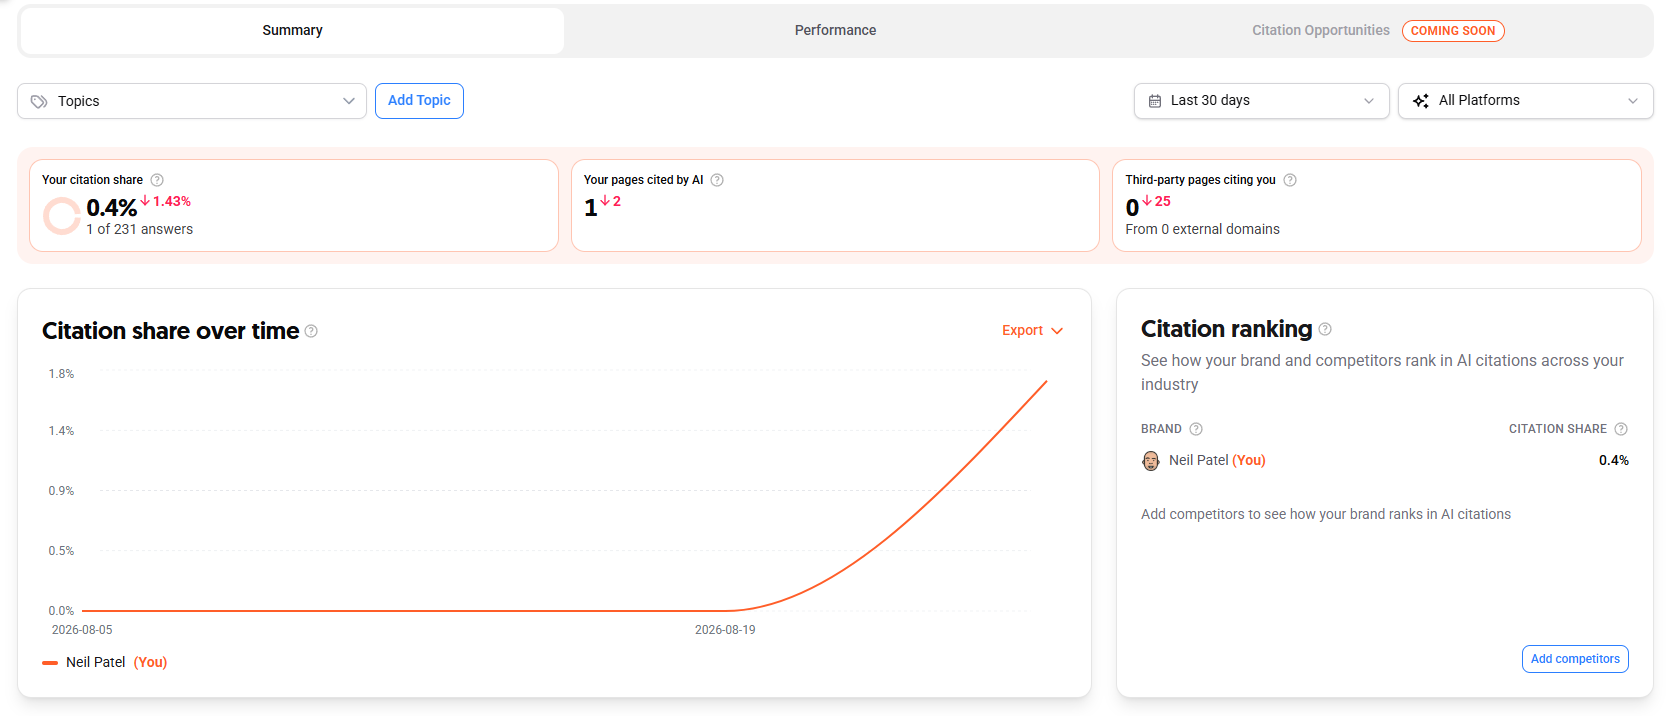
Task: Open the Export dropdown menu
Action: click(x=1032, y=331)
